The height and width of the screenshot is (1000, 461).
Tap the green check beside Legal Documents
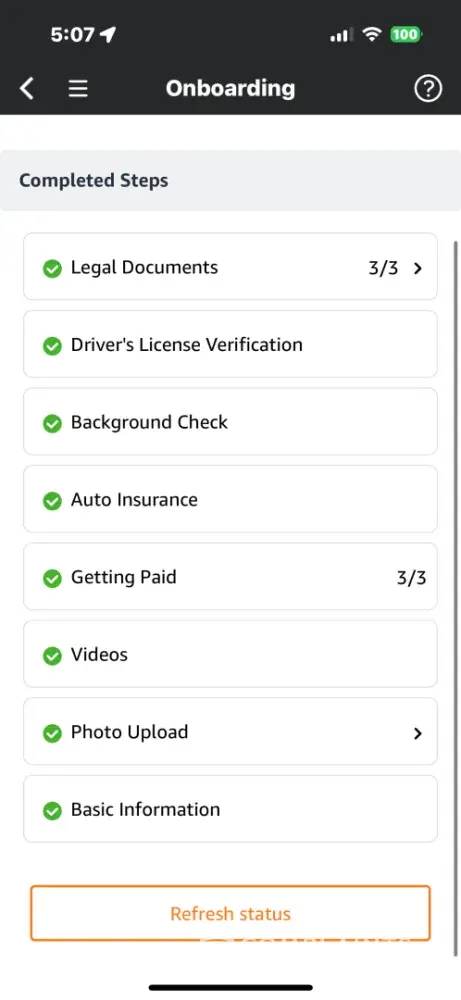pyautogui.click(x=52, y=268)
